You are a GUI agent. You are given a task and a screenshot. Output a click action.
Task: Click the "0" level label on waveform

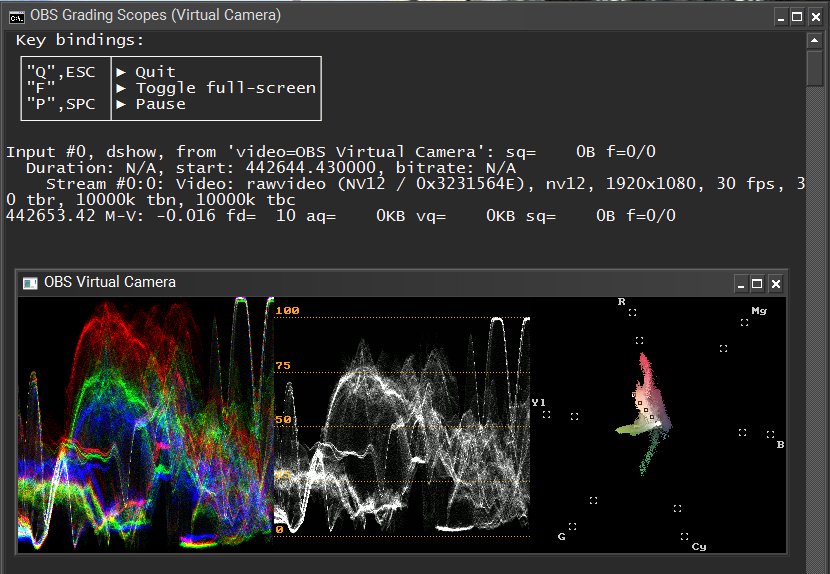279,529
